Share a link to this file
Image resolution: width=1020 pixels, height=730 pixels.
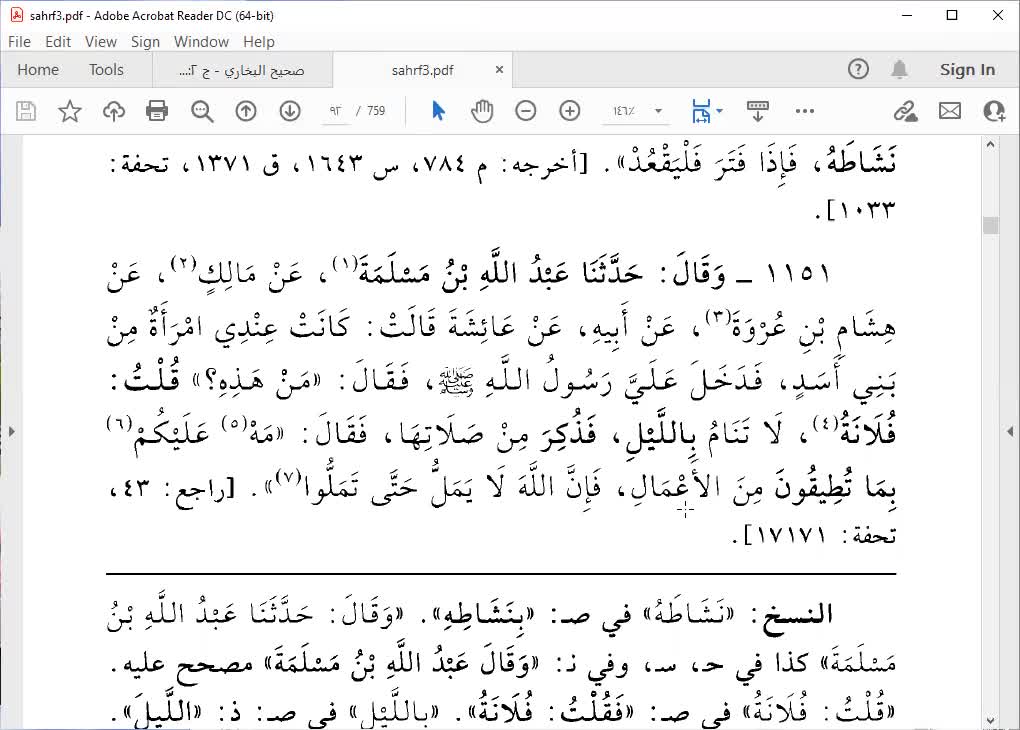point(906,111)
